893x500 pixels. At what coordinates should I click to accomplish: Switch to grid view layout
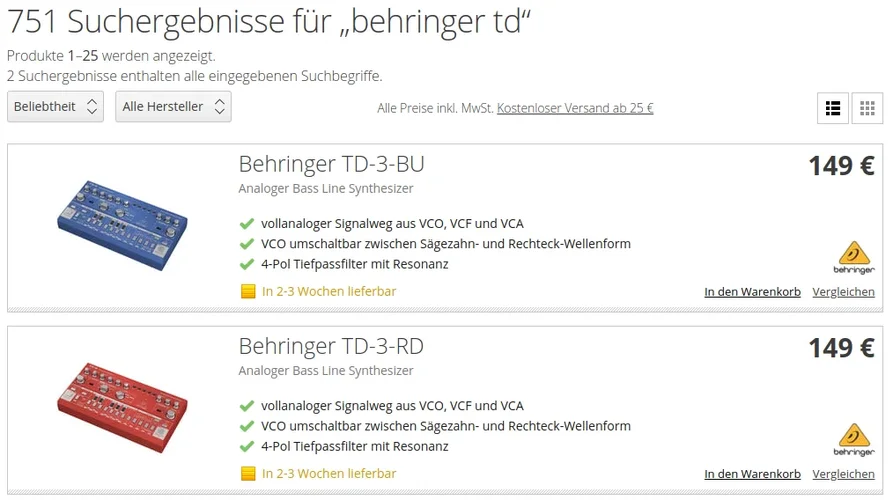tap(867, 108)
